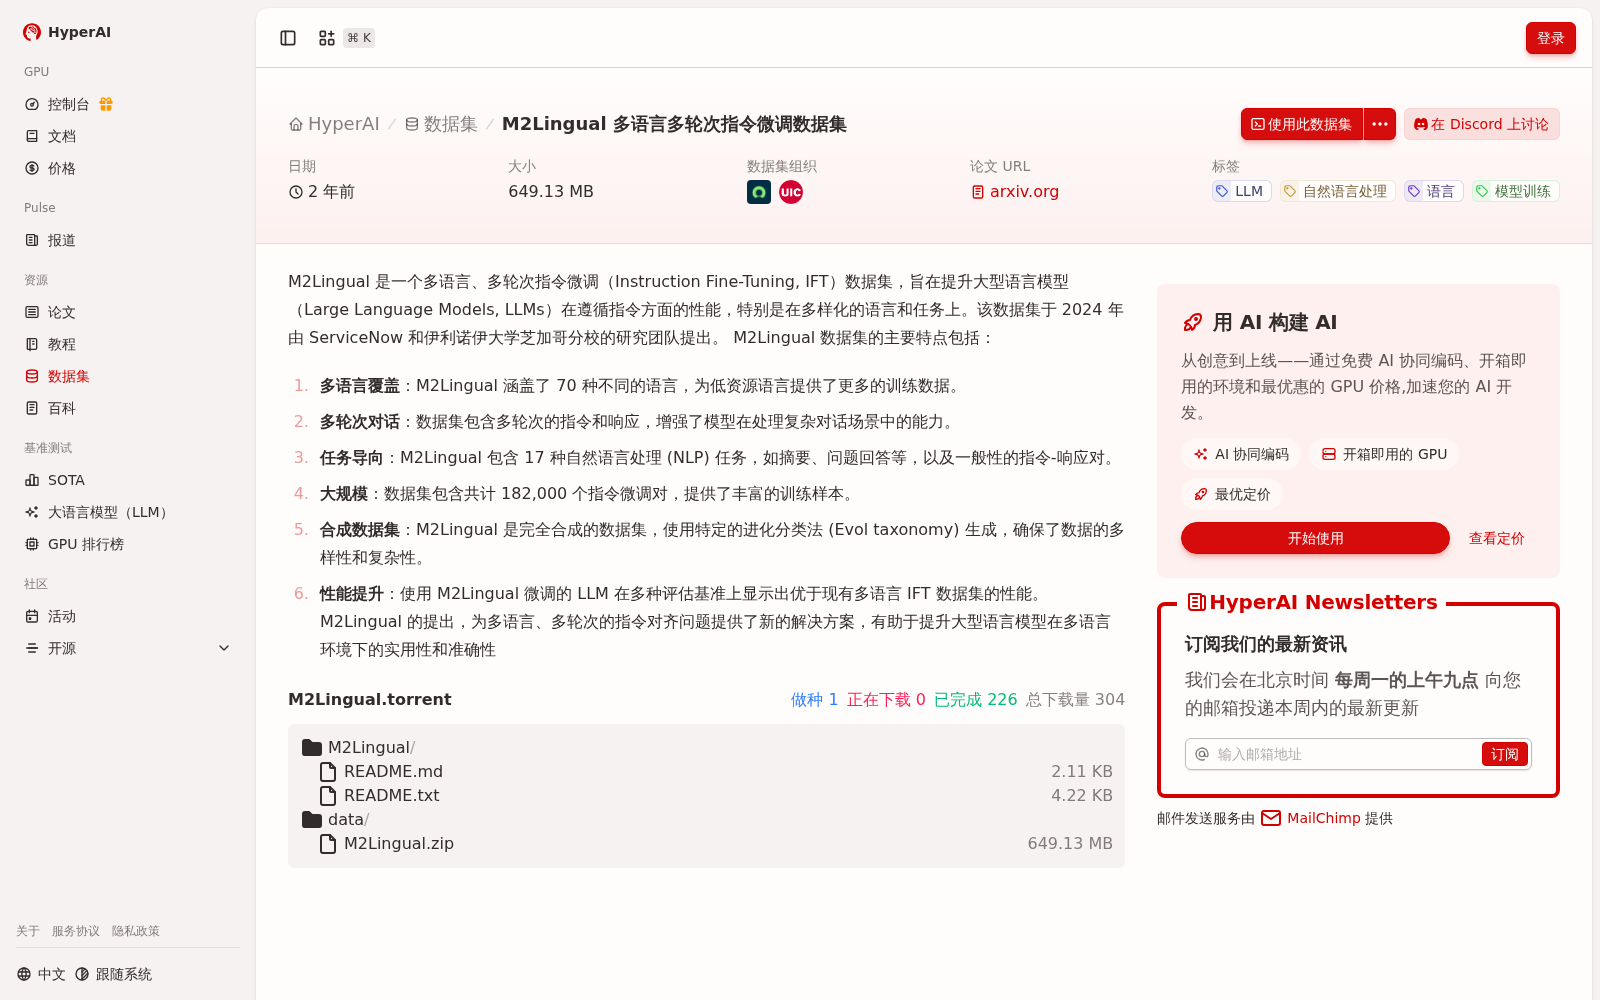
Task: Click the 开箱即用的 GPU chip
Action: click(1384, 454)
